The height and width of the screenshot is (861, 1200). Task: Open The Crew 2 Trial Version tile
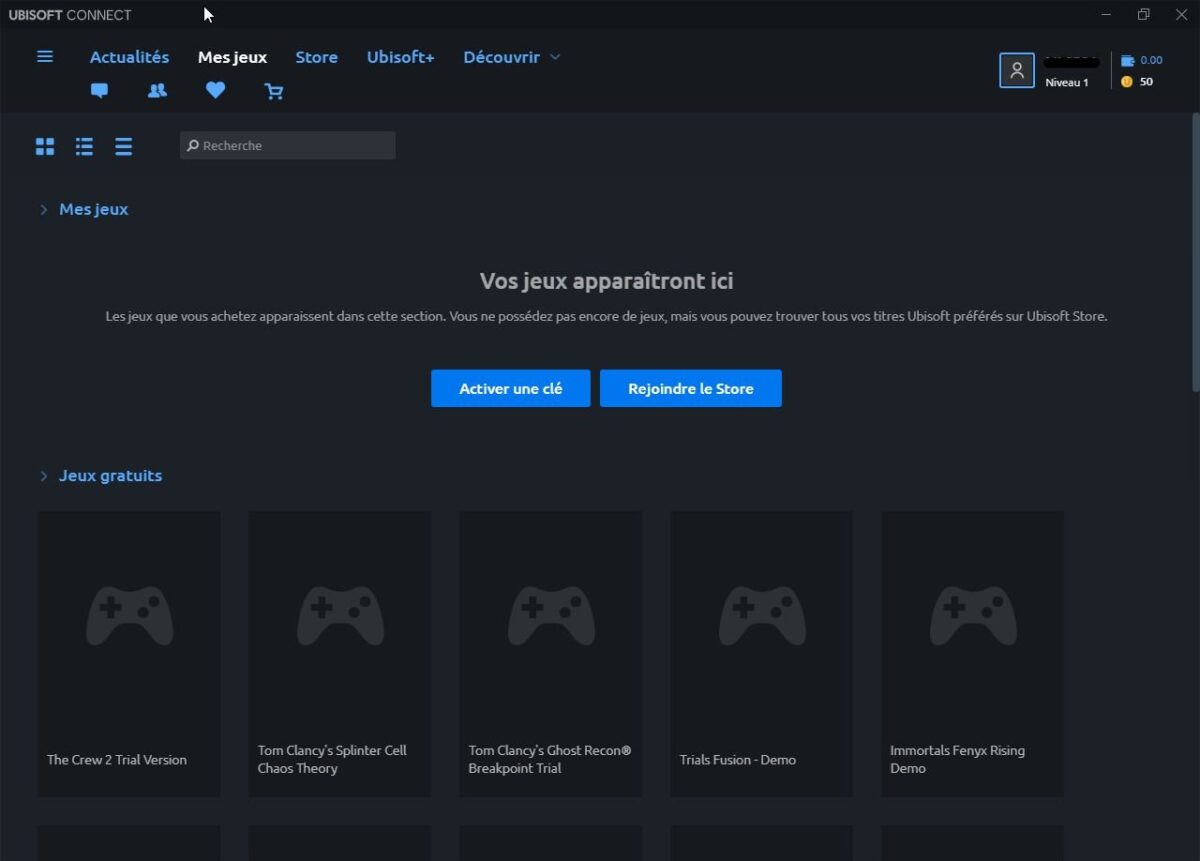[129, 654]
